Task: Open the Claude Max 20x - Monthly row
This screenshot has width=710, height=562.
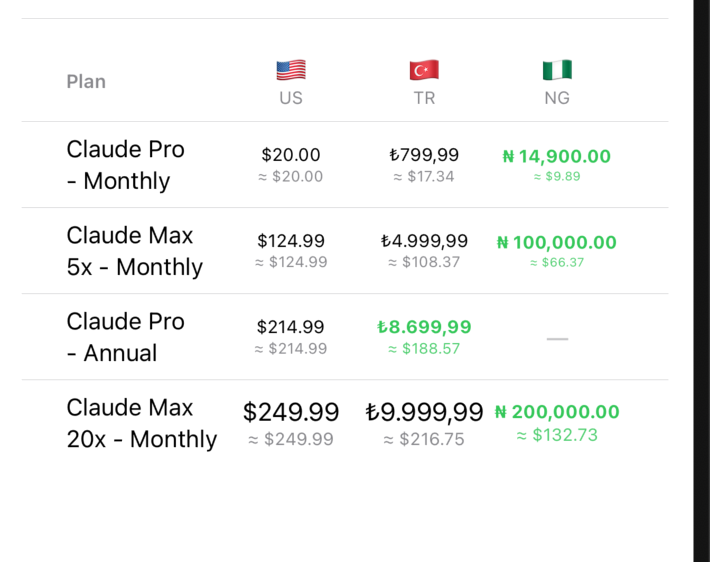Action: coord(345,423)
